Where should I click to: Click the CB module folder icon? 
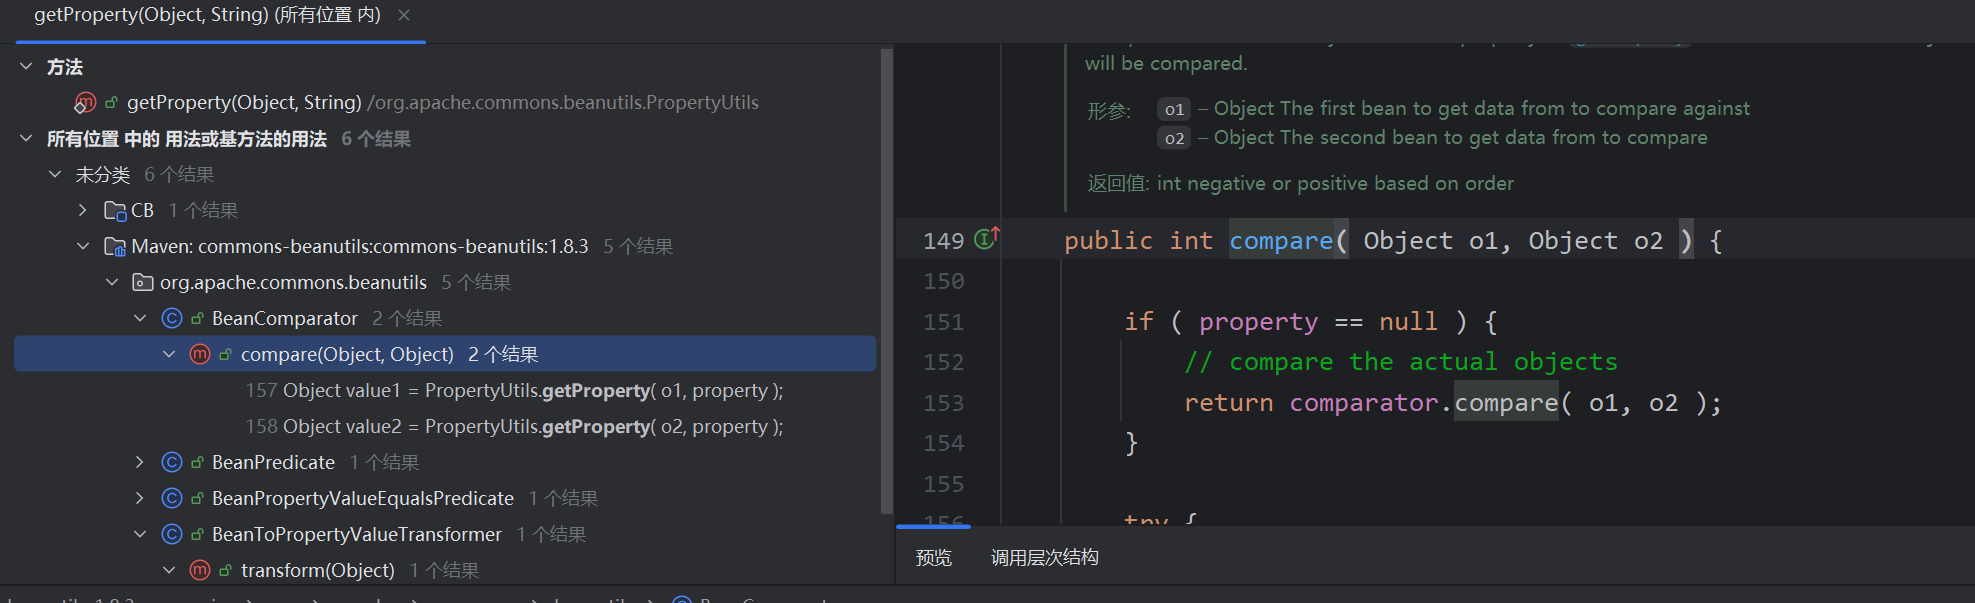click(x=115, y=210)
